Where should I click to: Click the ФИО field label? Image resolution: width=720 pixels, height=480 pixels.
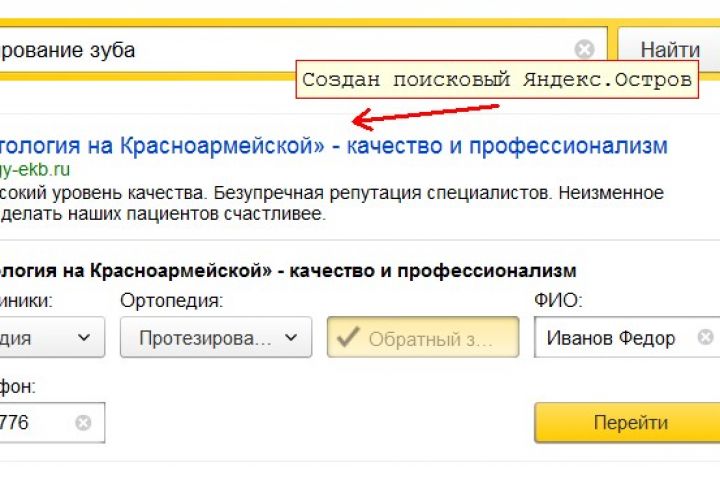click(558, 300)
